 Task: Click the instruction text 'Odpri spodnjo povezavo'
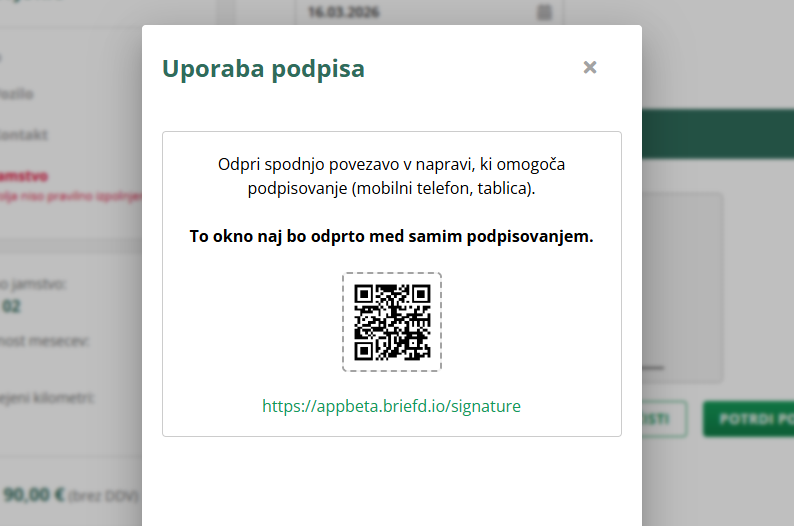(308, 165)
